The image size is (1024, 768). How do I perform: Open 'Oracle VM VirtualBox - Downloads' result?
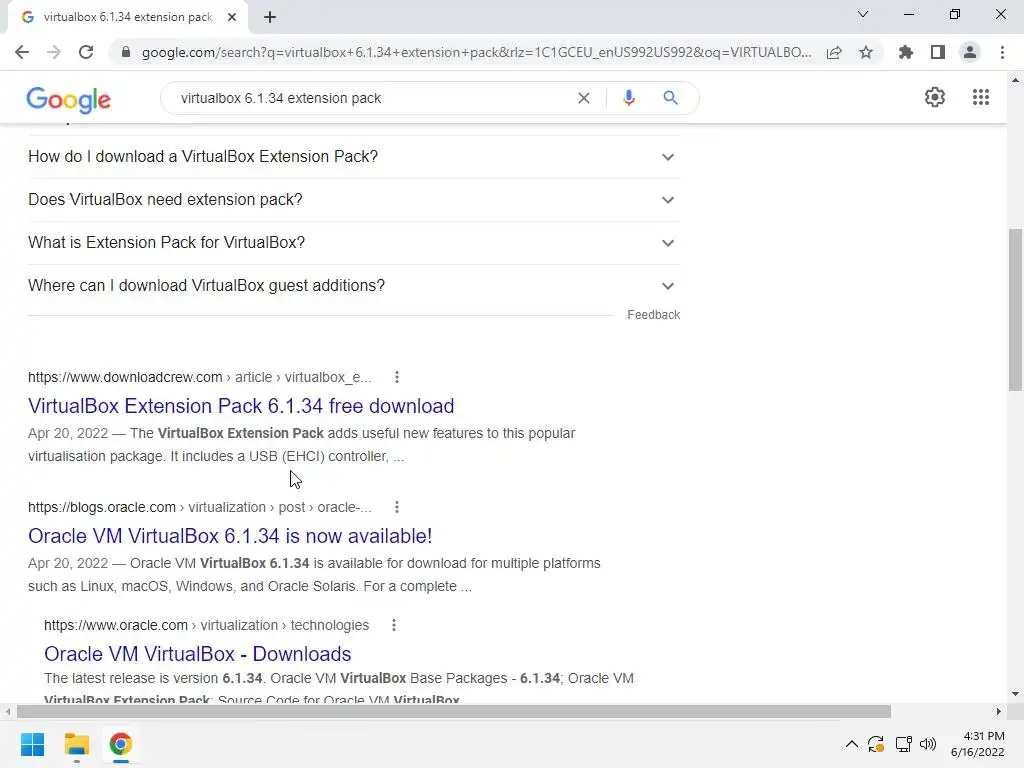coord(198,654)
